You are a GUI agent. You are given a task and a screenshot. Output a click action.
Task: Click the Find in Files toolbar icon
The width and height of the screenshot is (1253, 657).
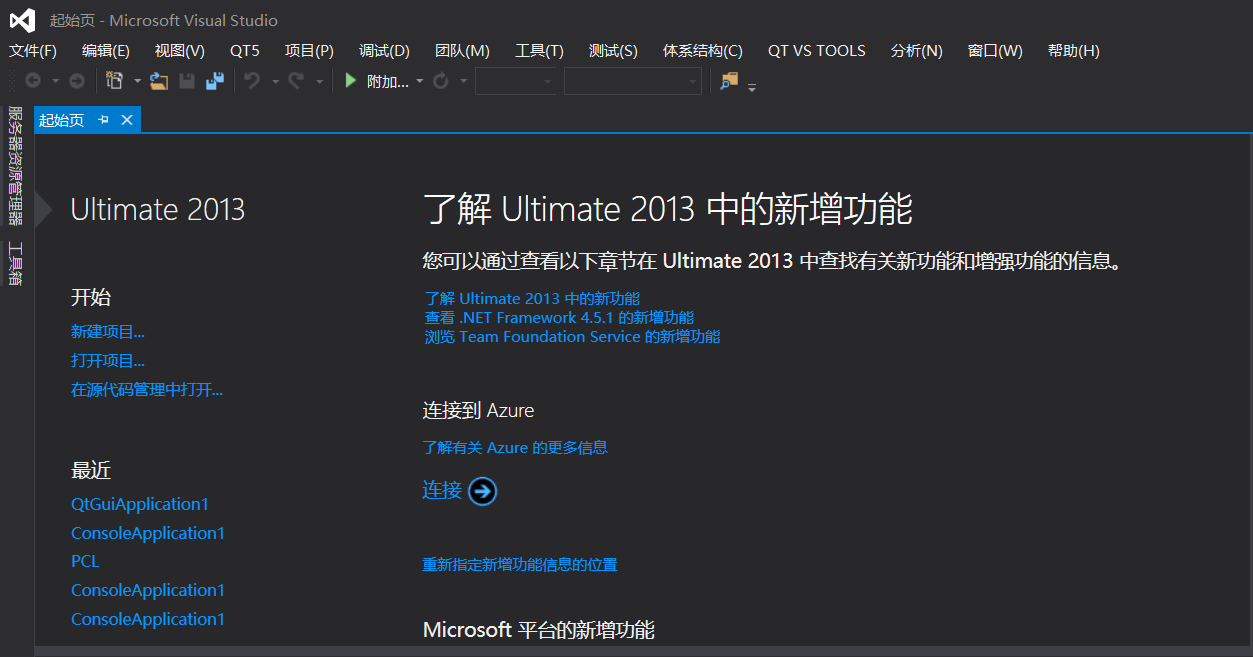tap(729, 81)
